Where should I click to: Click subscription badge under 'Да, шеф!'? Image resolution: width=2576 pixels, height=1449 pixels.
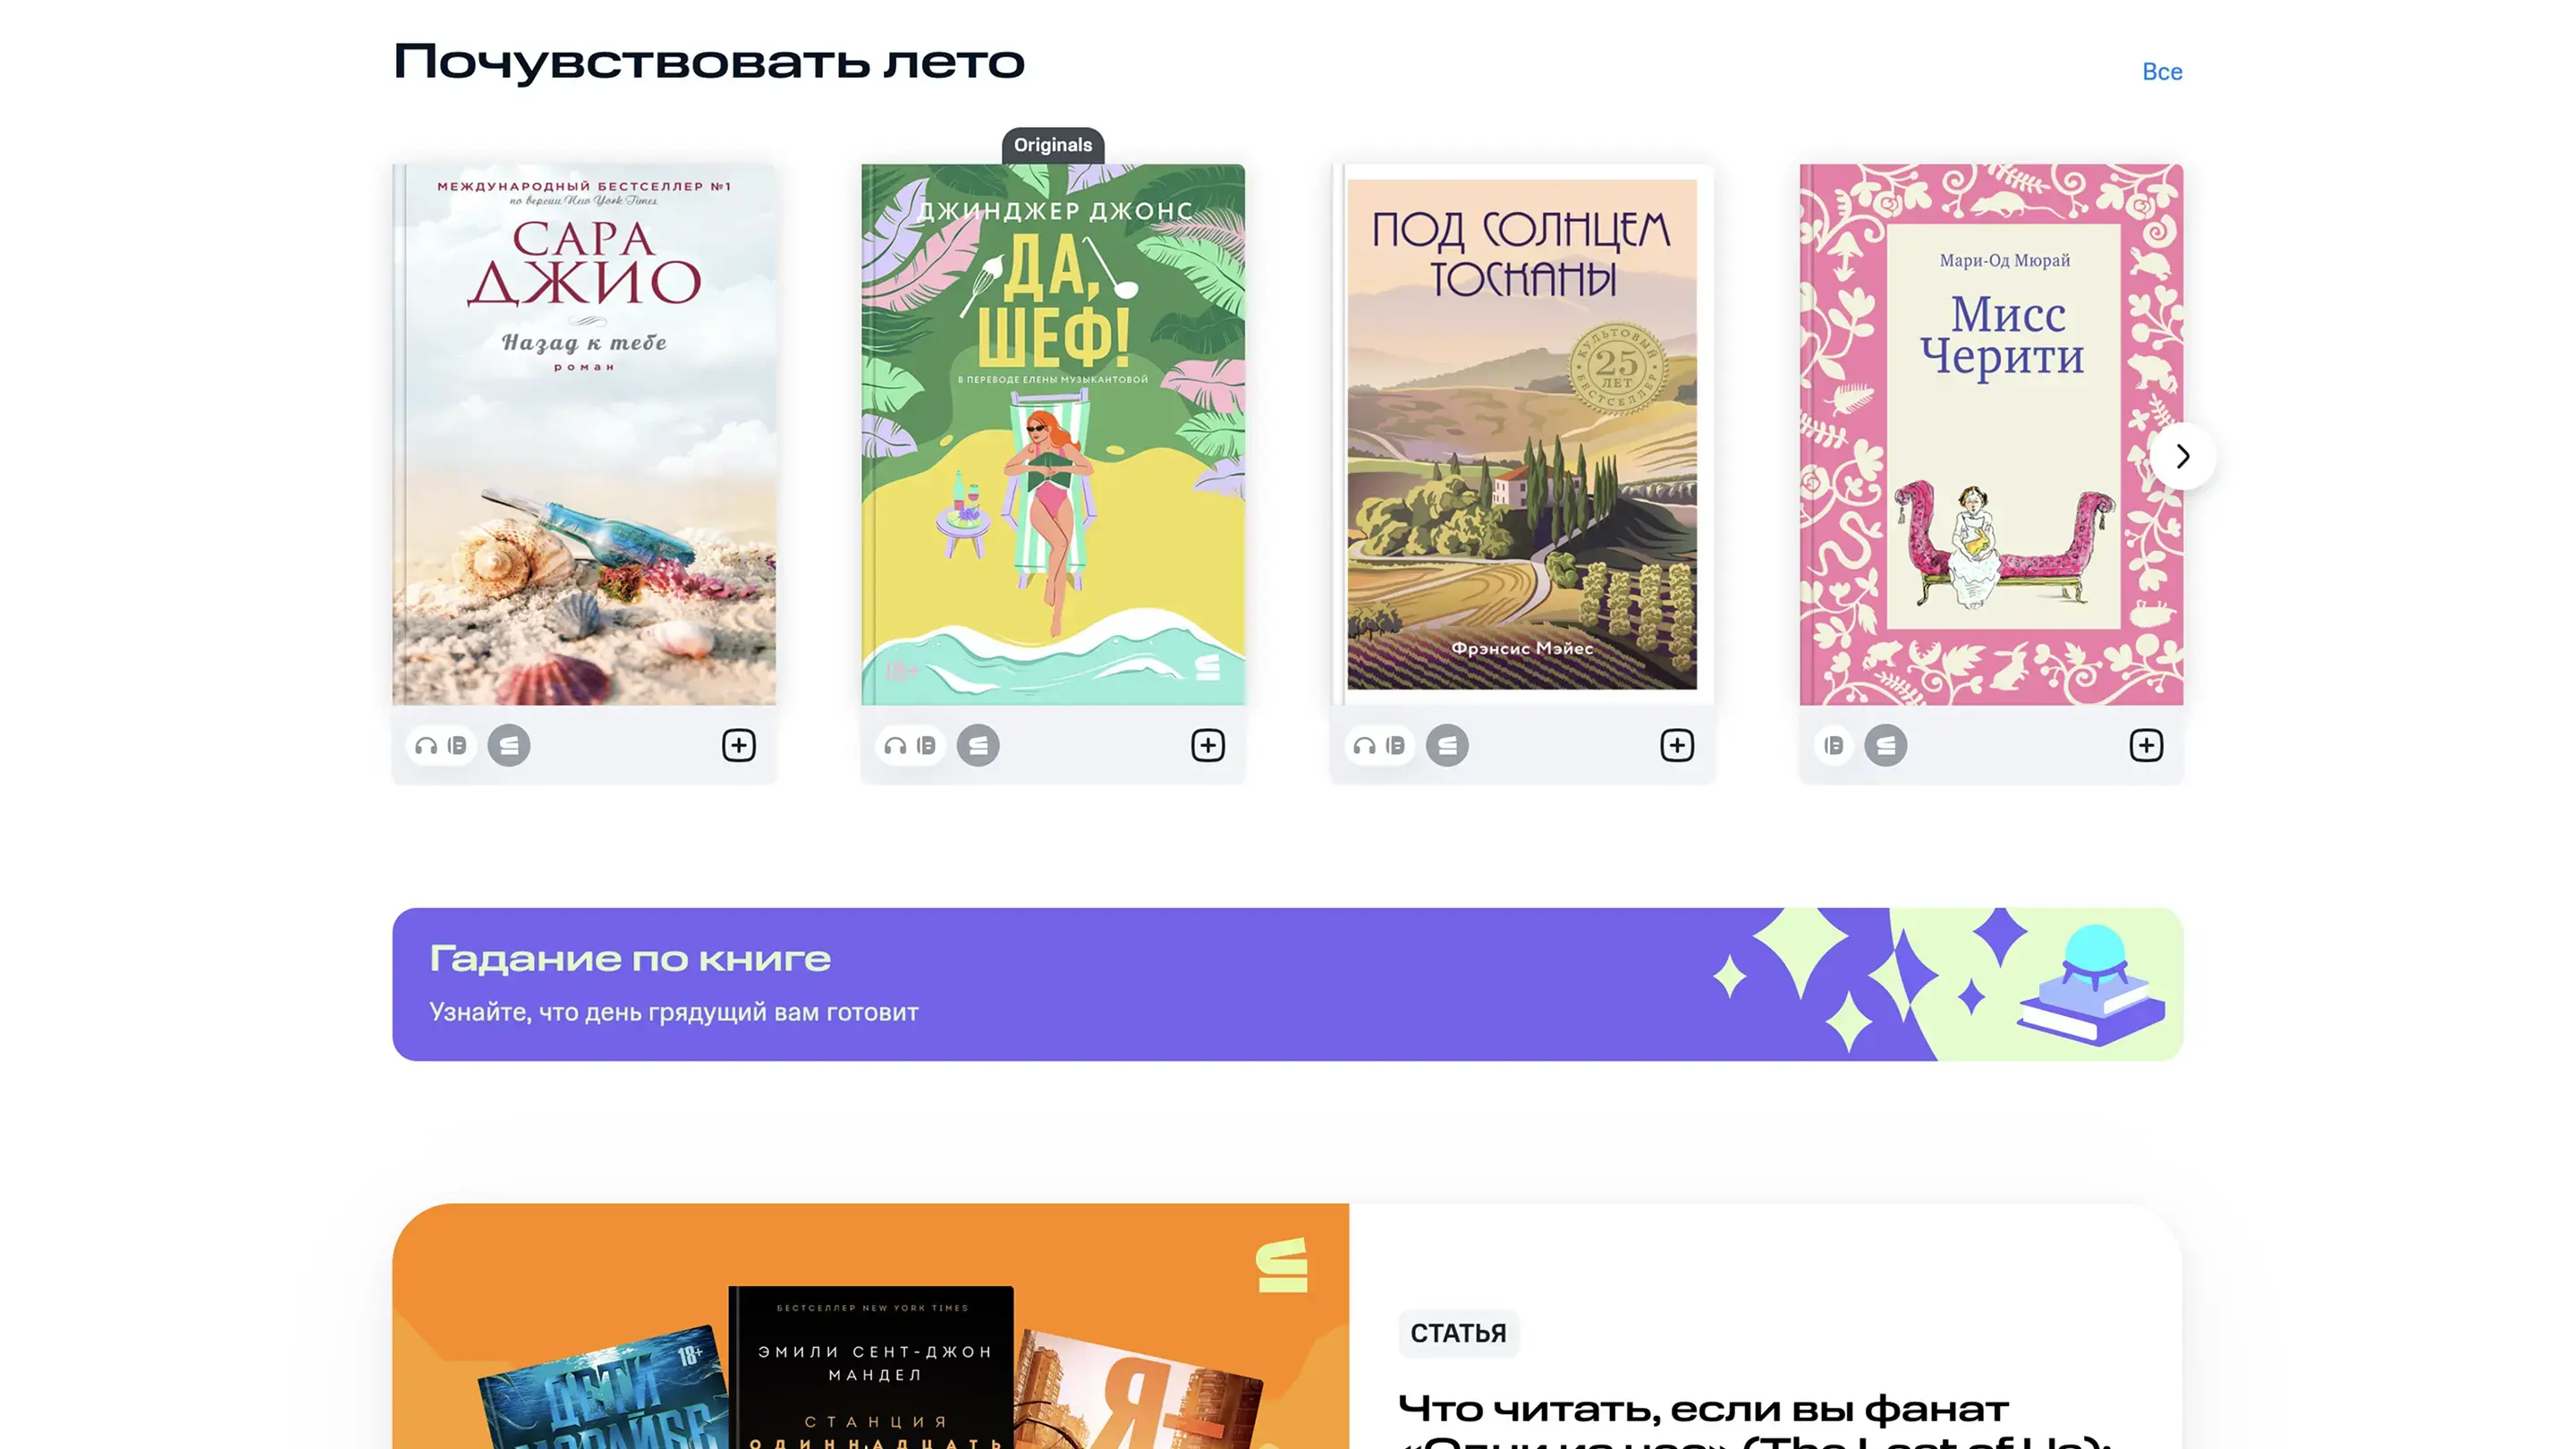click(977, 745)
